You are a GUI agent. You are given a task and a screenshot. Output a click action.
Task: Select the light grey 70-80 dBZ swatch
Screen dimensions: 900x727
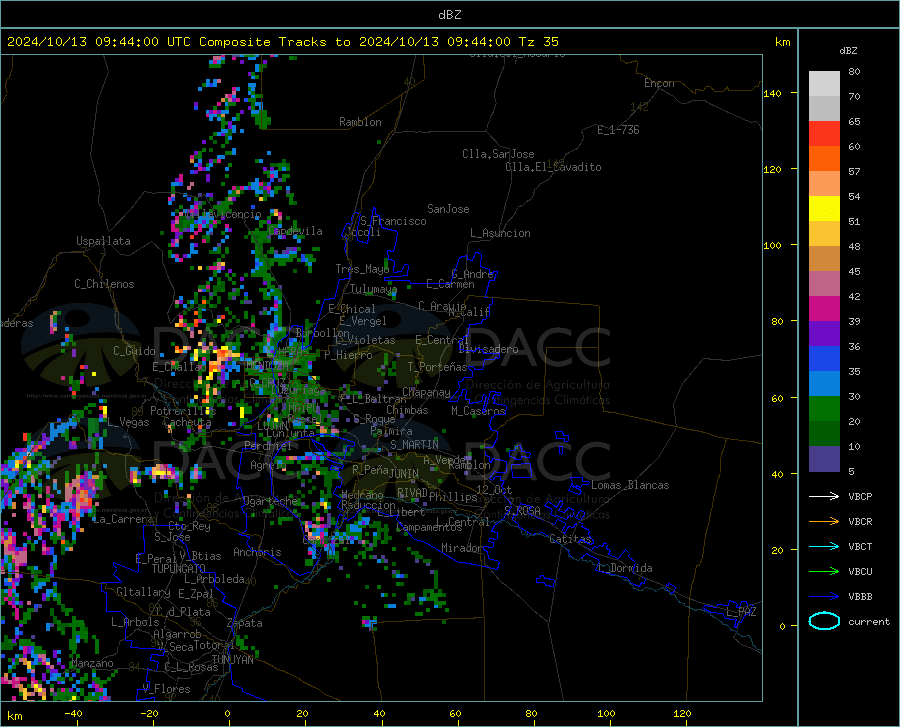[824, 84]
